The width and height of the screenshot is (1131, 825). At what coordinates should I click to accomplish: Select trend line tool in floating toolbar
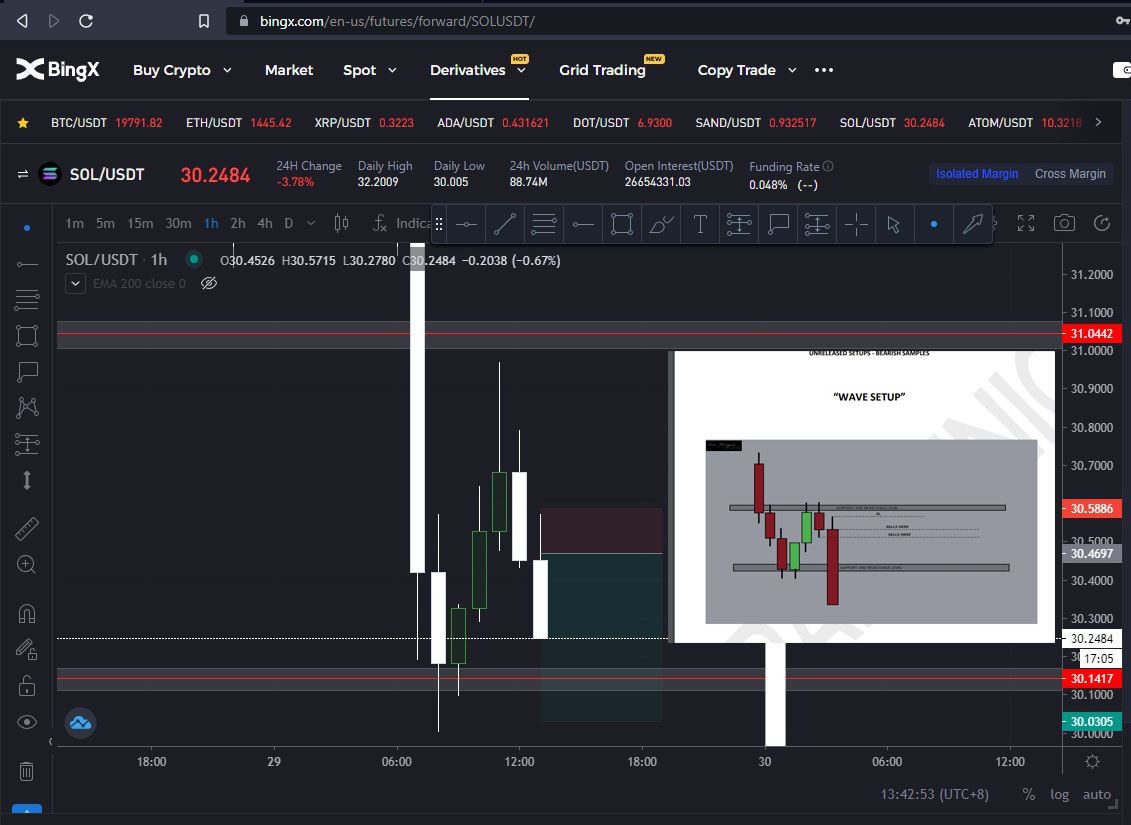pos(505,224)
